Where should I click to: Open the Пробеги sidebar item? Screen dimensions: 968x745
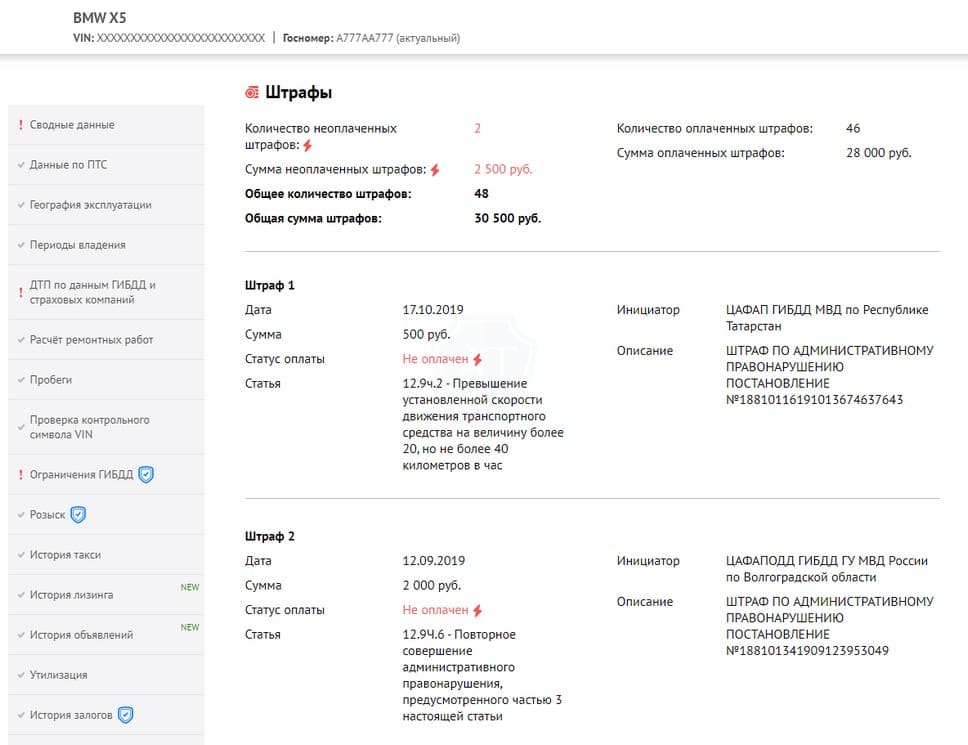point(106,380)
